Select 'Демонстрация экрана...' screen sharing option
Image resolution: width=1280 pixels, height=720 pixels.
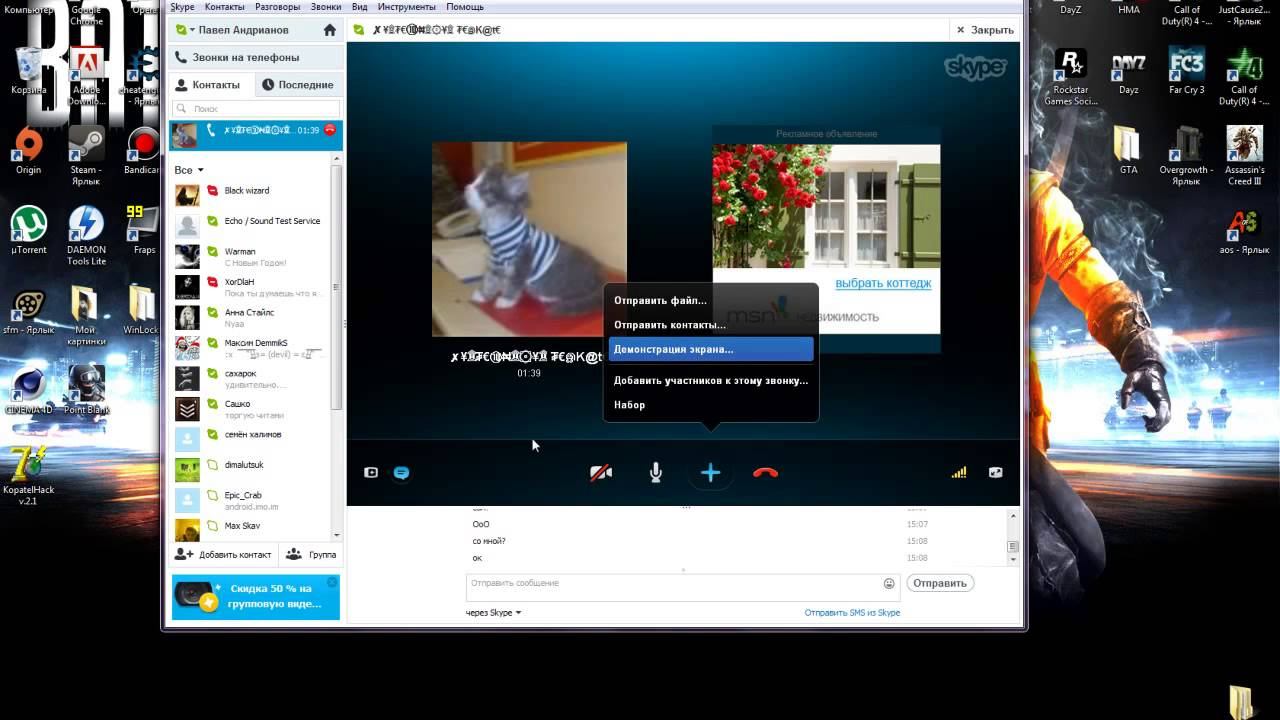(x=711, y=349)
